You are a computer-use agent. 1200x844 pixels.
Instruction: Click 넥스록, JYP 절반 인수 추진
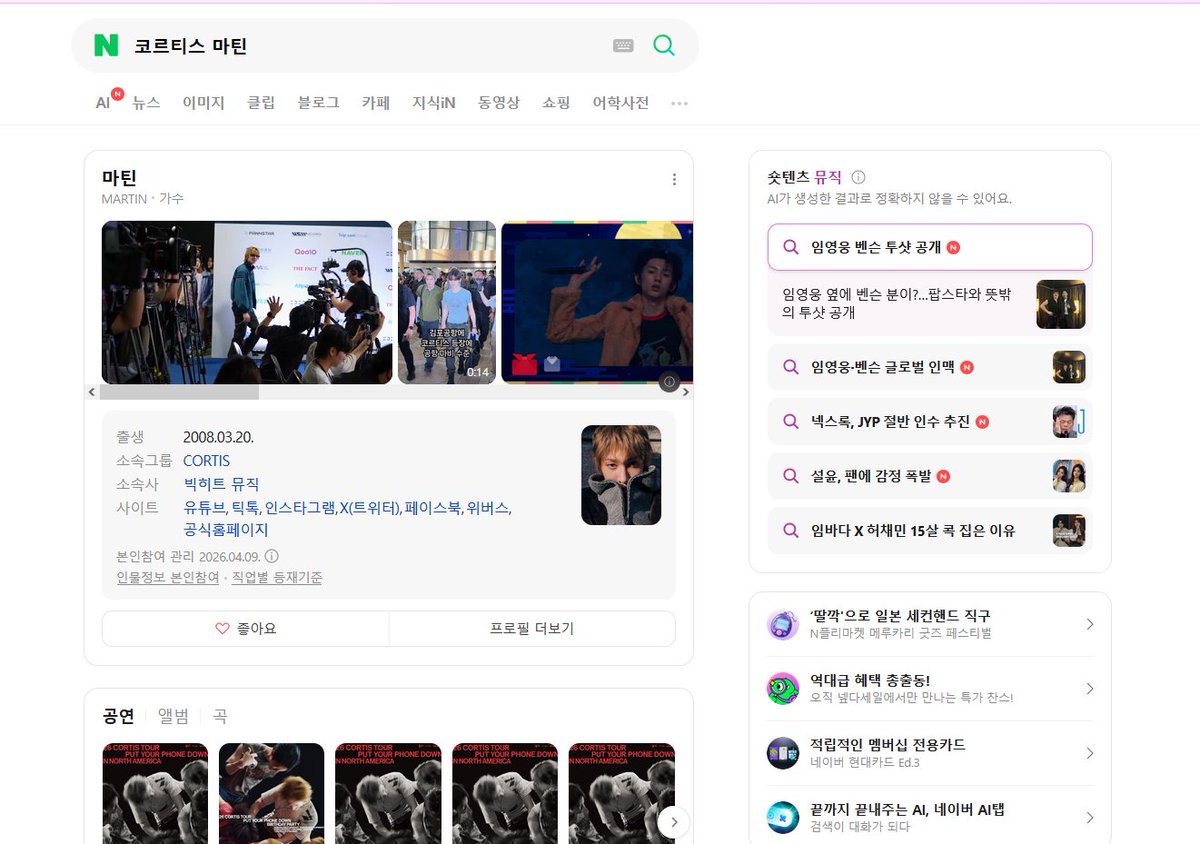click(930, 422)
